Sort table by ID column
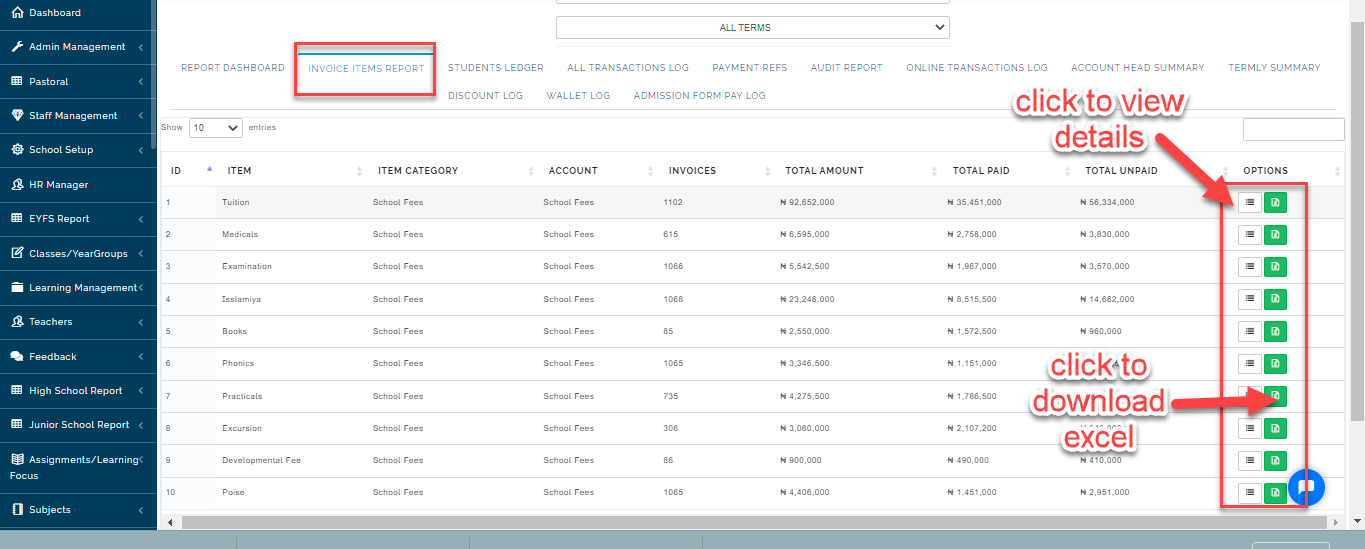The height and width of the screenshot is (549, 1365). pyautogui.click(x=189, y=171)
